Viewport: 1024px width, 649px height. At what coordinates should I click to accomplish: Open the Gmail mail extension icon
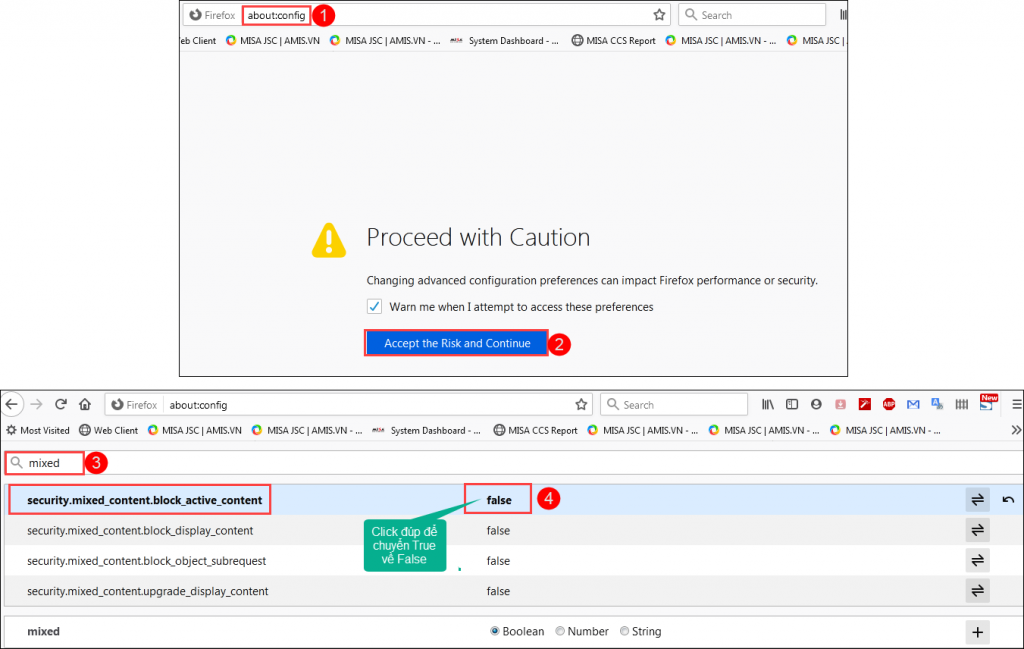click(913, 405)
